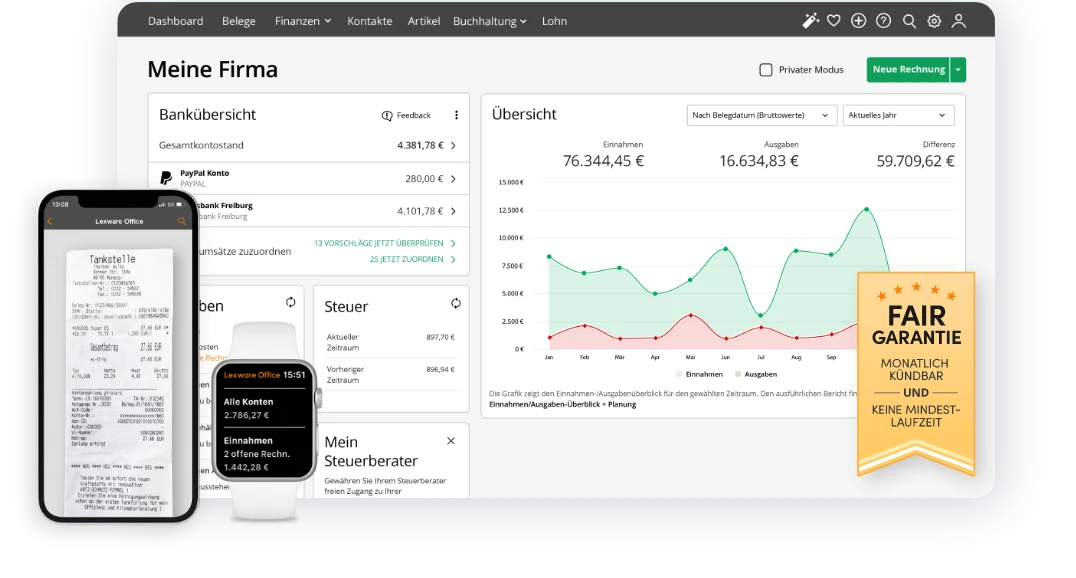Close the Mein Steuerberater card

point(450,441)
